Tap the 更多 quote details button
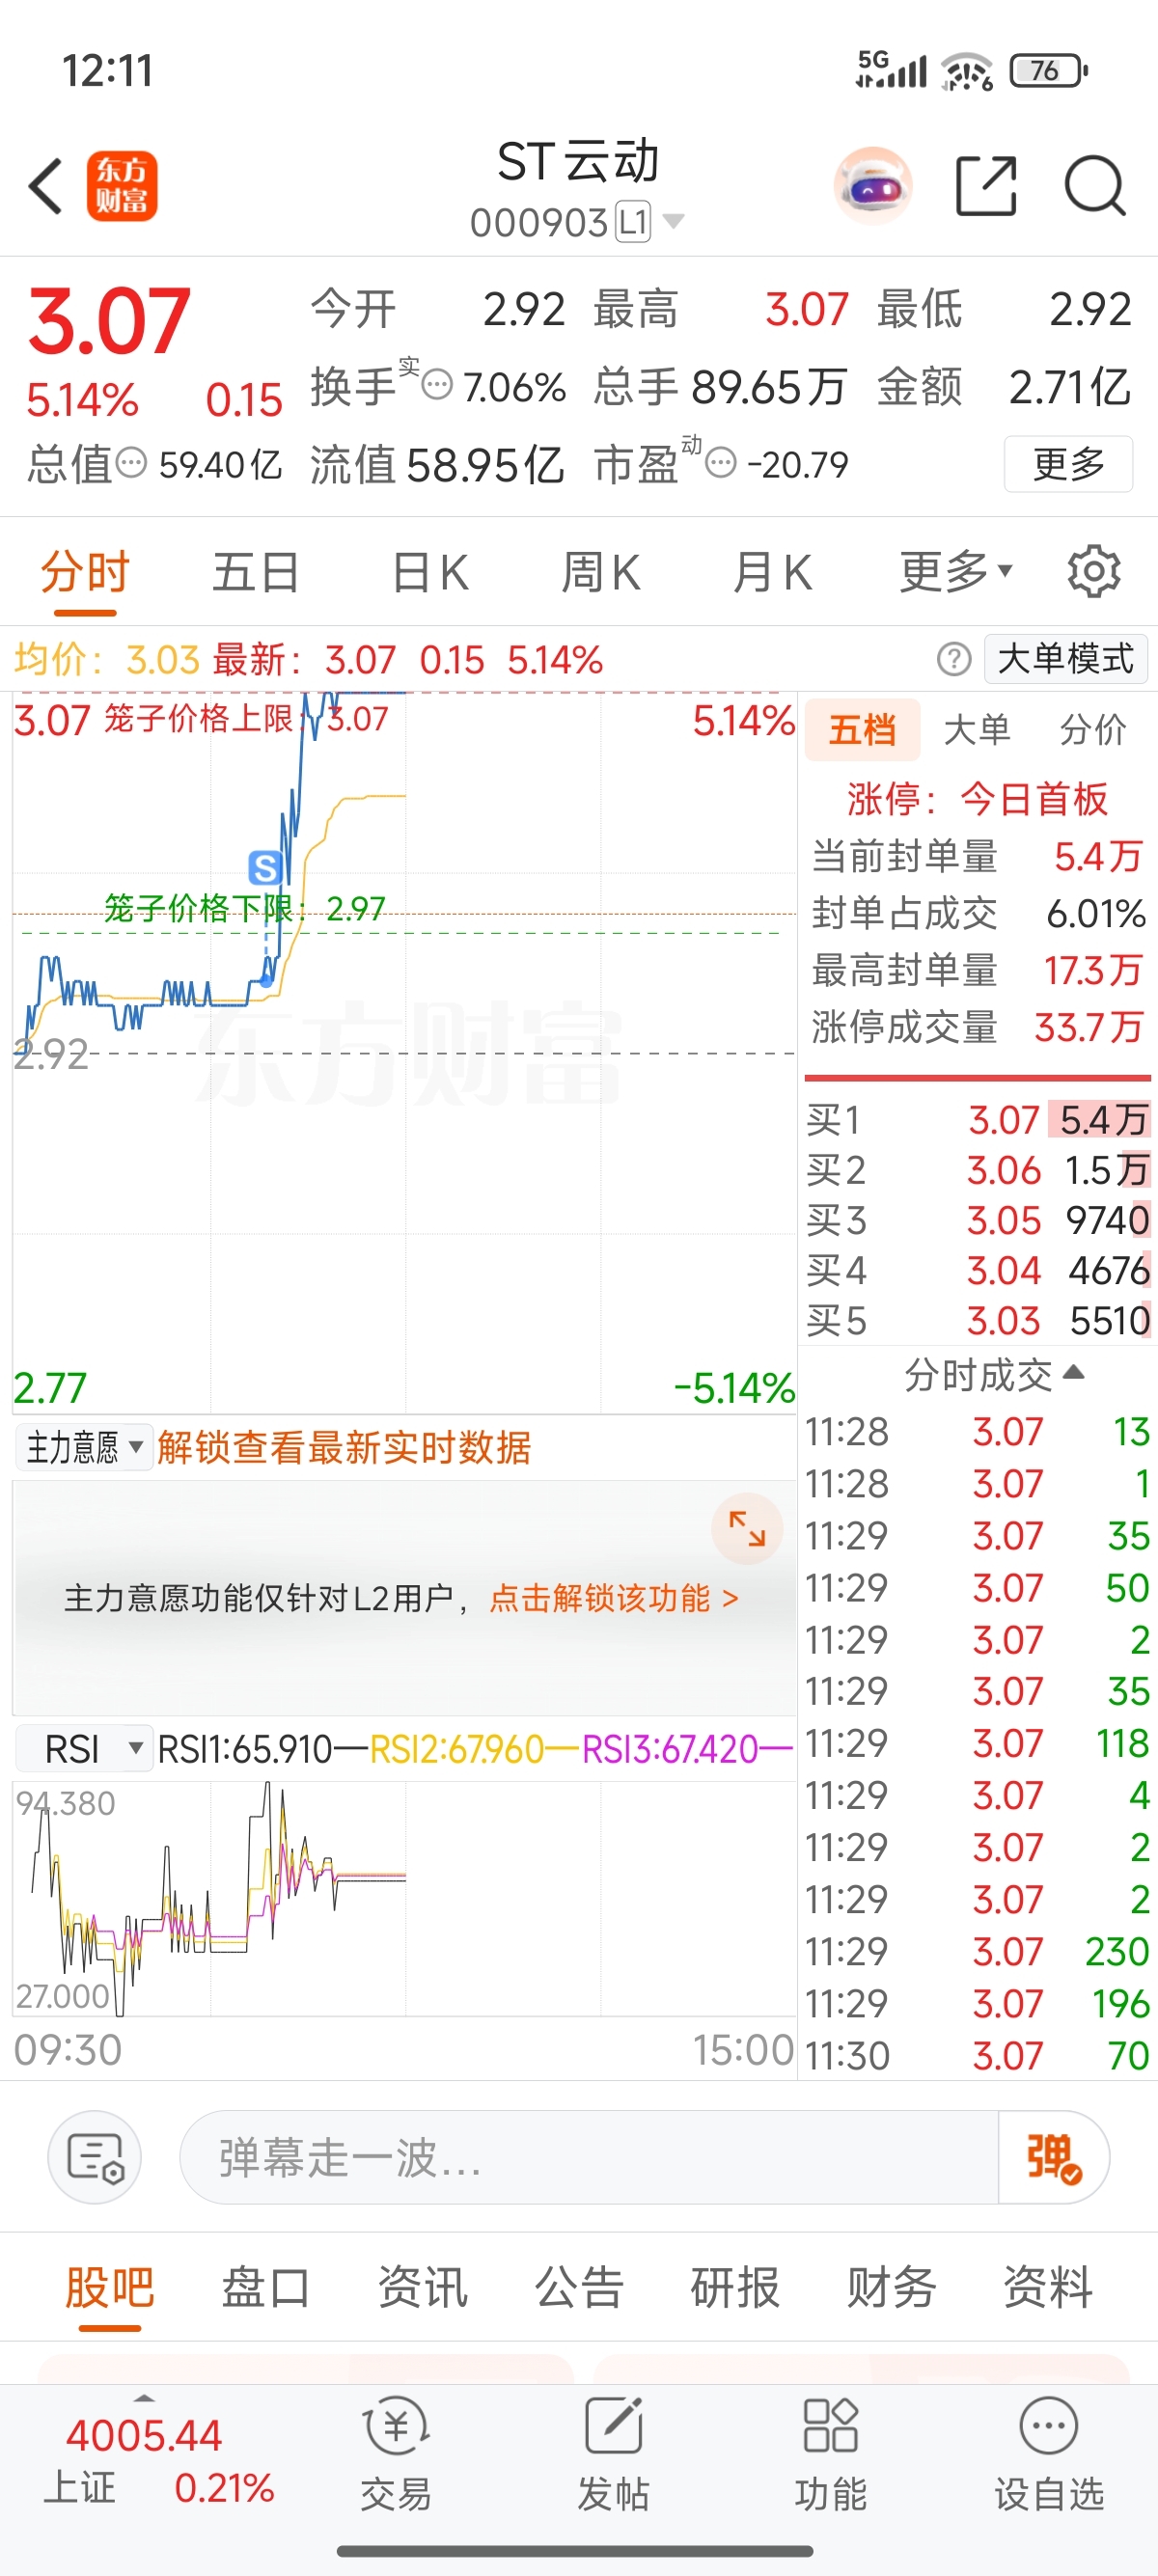This screenshot has height=2576, width=1158. pyautogui.click(x=1068, y=463)
